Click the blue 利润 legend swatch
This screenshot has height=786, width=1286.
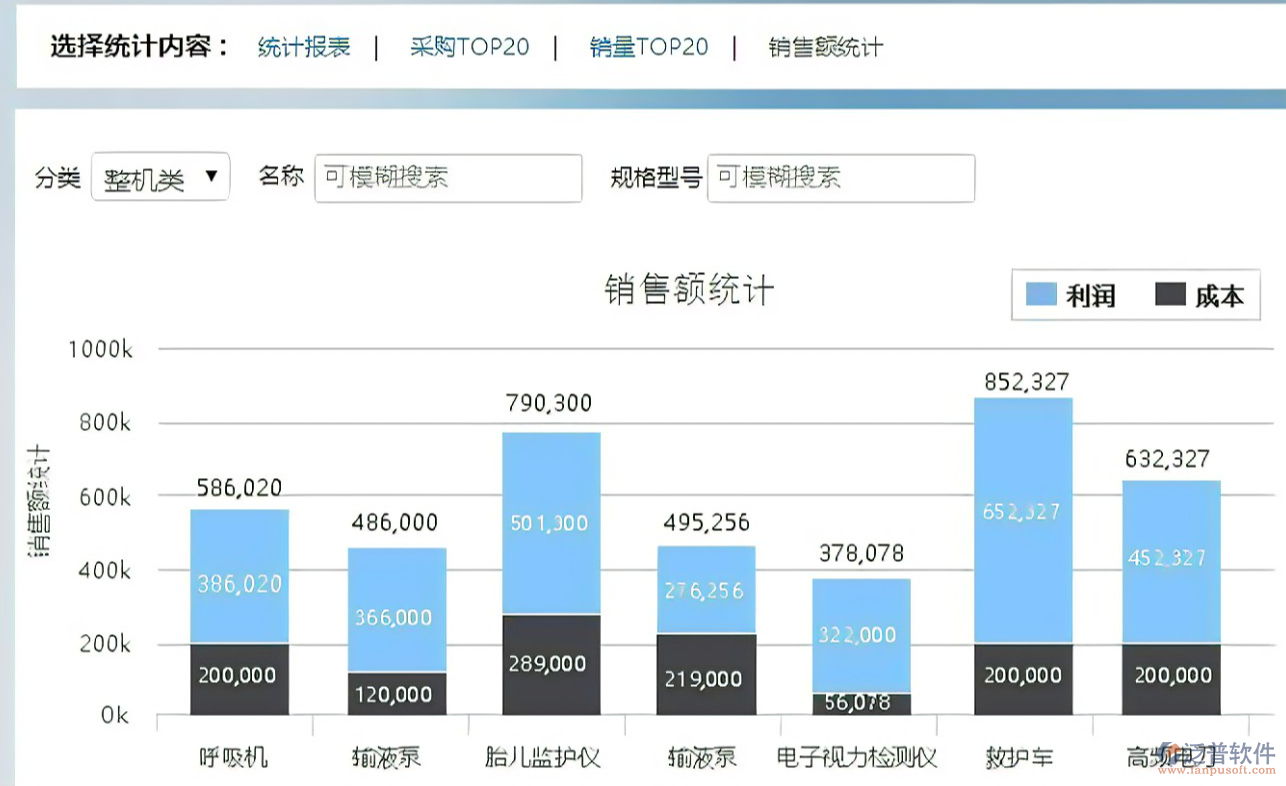(1041, 294)
